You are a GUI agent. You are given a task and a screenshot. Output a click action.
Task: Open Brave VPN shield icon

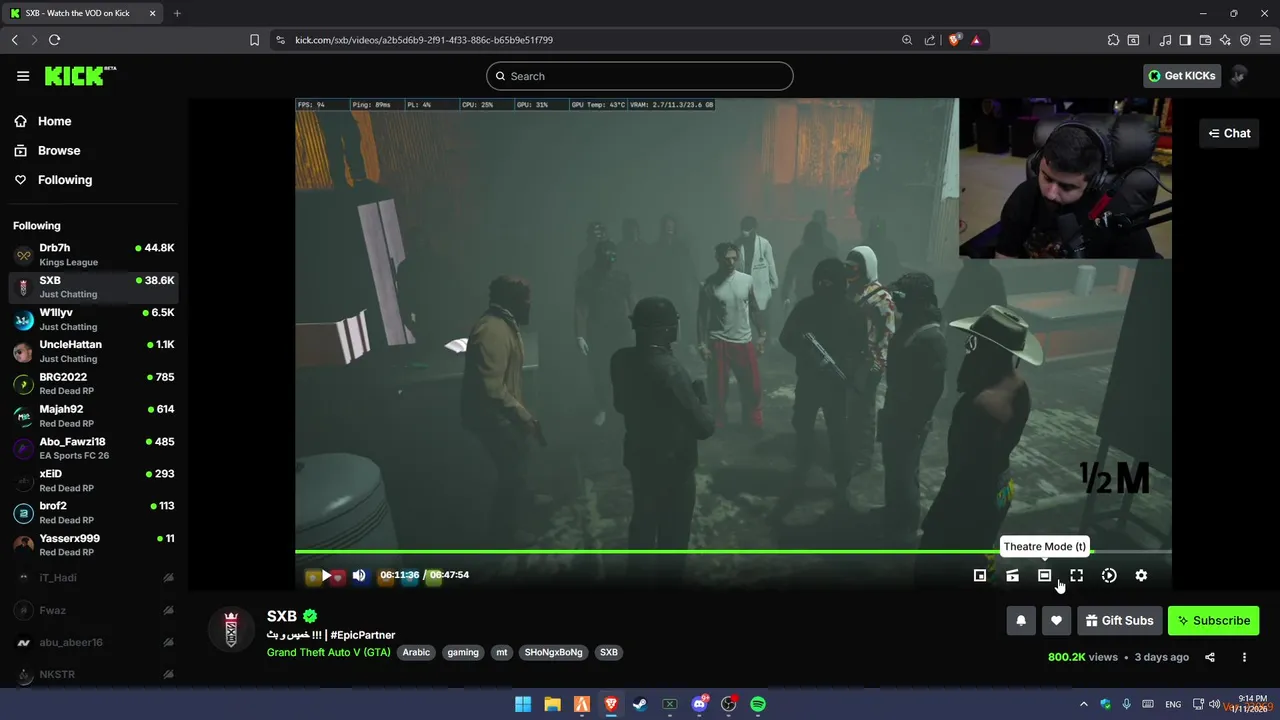pos(1245,40)
